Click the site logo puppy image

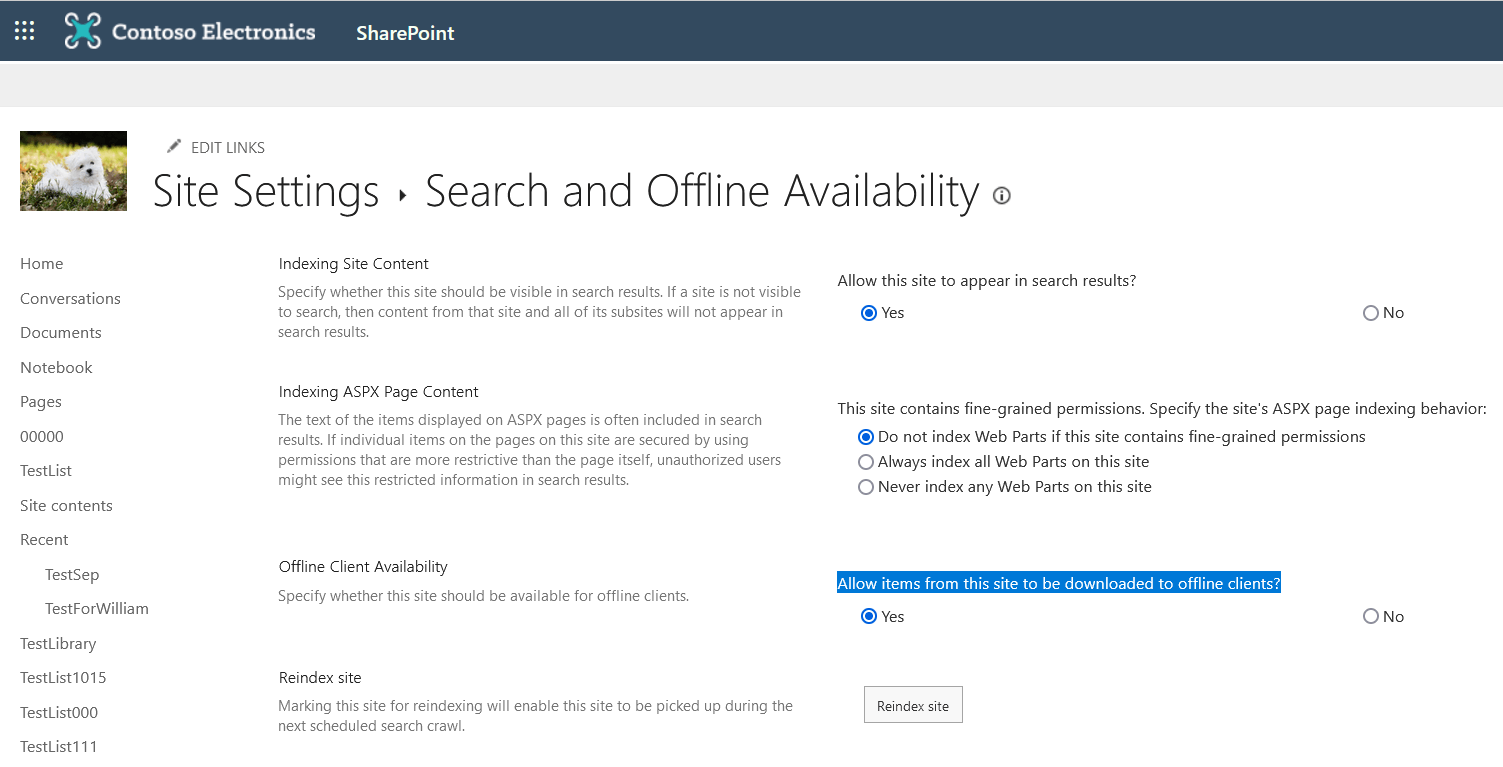pos(73,171)
